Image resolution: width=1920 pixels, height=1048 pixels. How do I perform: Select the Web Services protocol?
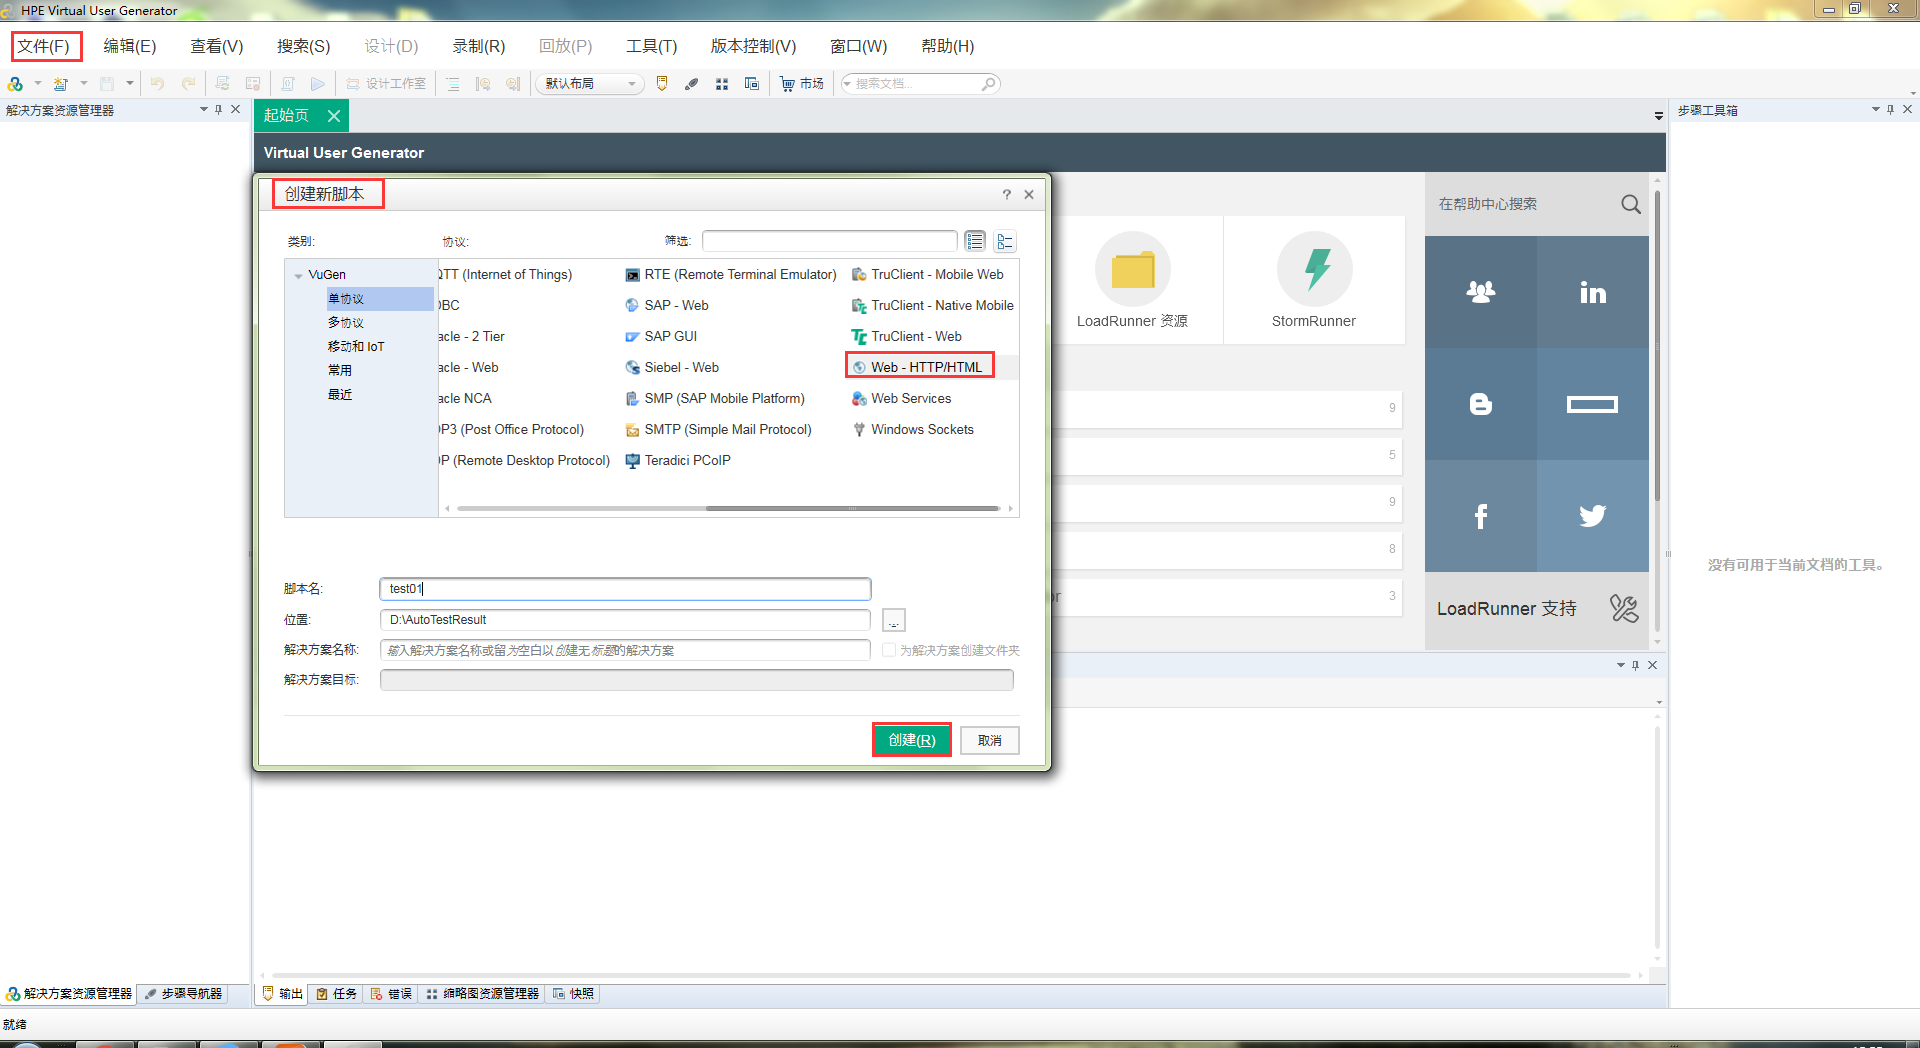(x=909, y=398)
